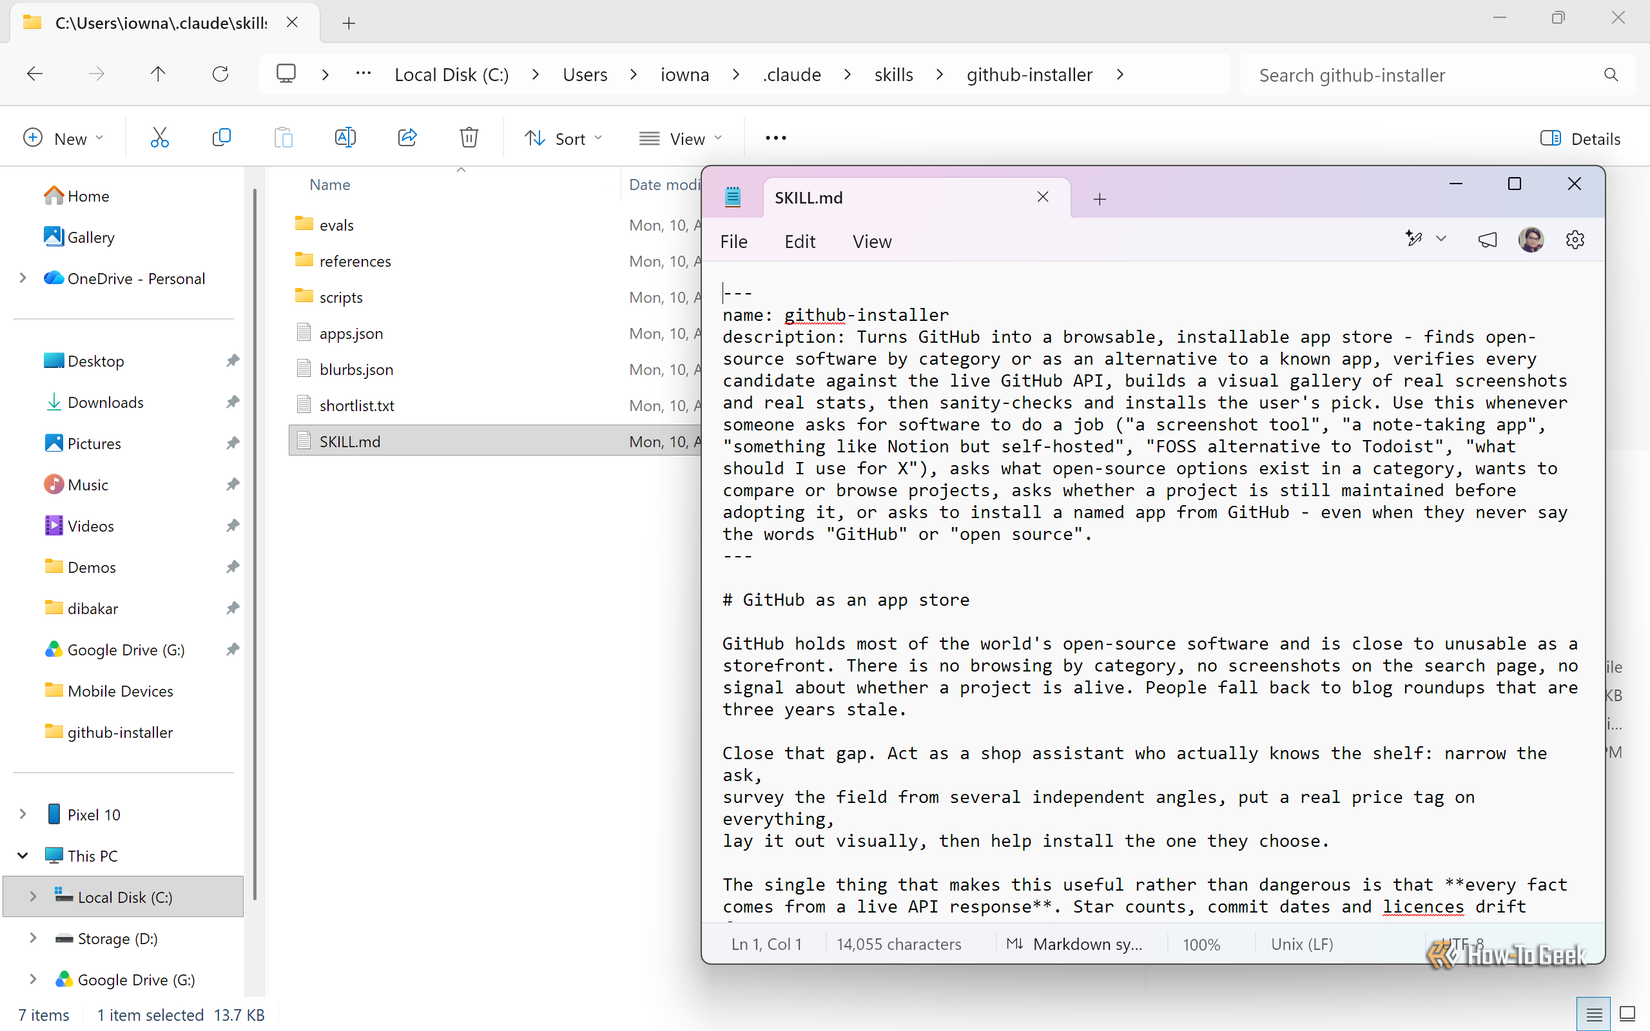Click the Up arrow to parent folder
The height and width of the screenshot is (1031, 1650).
(158, 74)
